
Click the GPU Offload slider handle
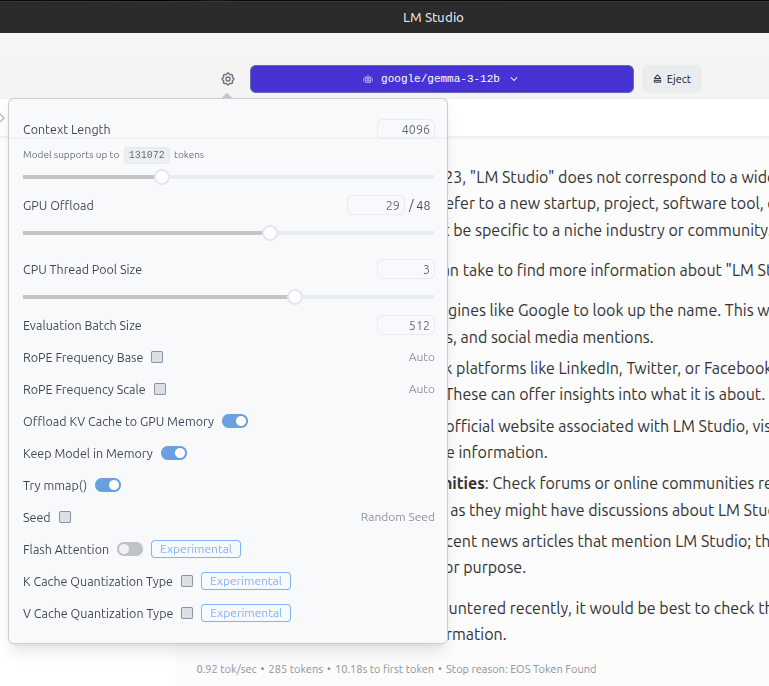pyautogui.click(x=270, y=233)
